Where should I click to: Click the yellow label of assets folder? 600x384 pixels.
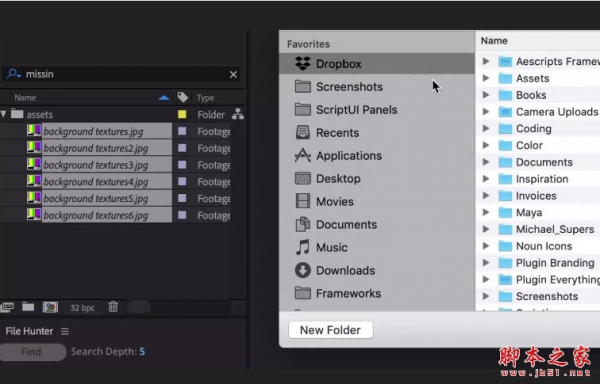coord(182,114)
